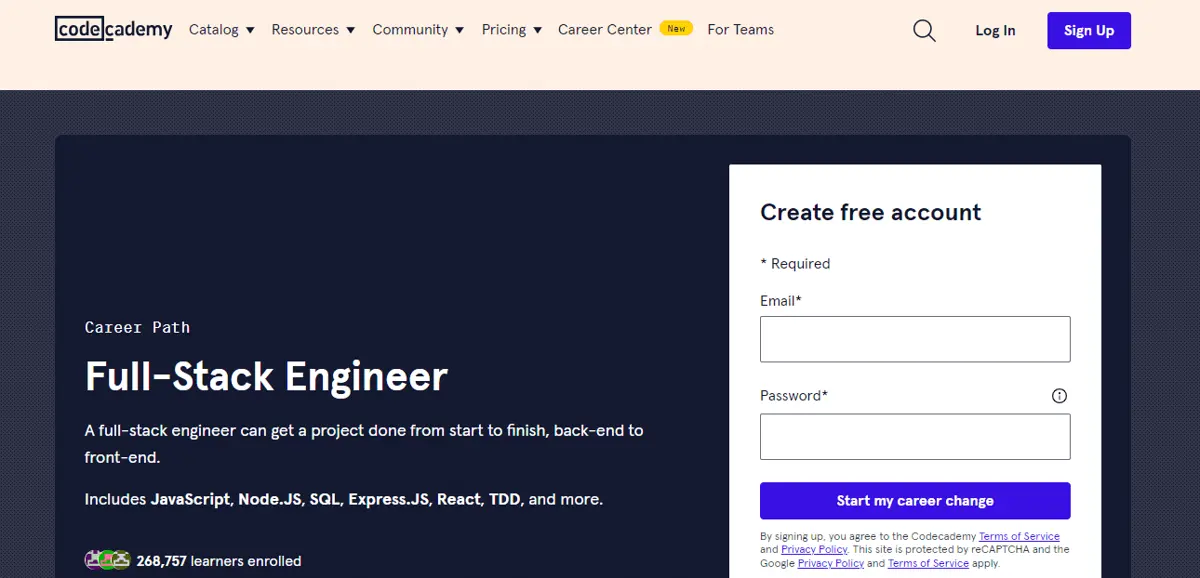1200x578 pixels.
Task: Open the Codecademy Terms of Service link
Action: [1019, 537]
